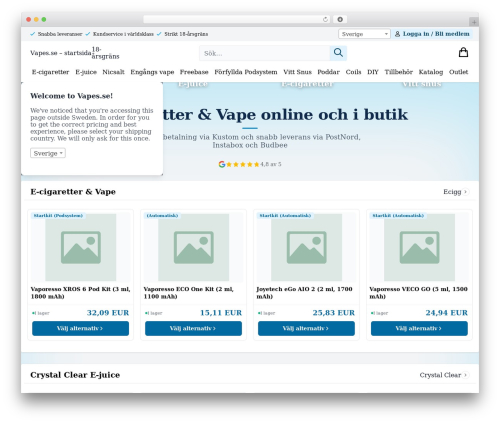
Task: Click the Sök search input field
Action: pyautogui.click(x=265, y=53)
